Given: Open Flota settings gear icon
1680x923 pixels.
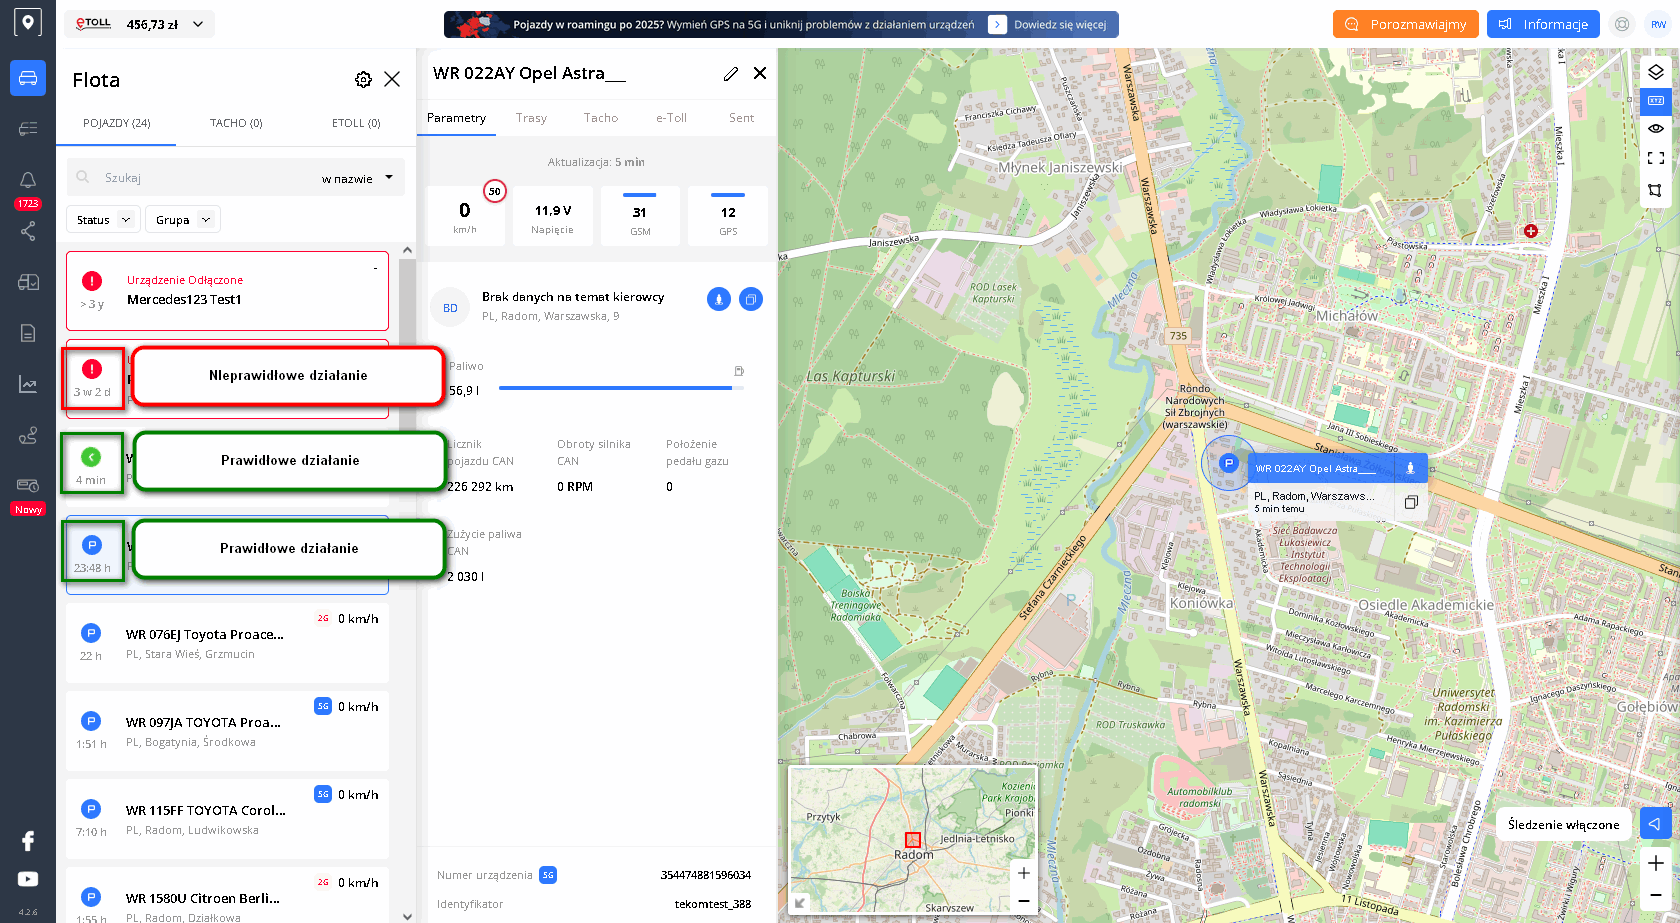Looking at the screenshot, I should pyautogui.click(x=363, y=80).
